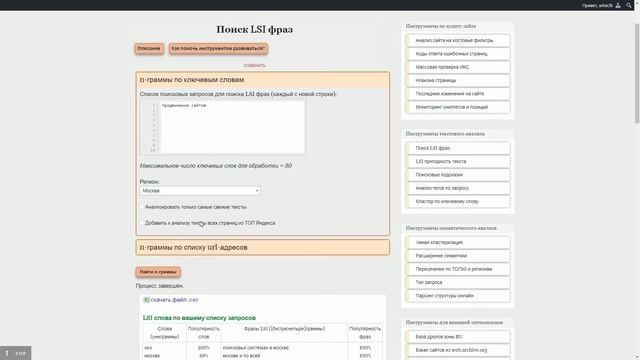The width and height of the screenshot is (640, 360).
Task: Click the page's vertical scrollbar thumb
Action: pyautogui.click(x=637, y=73)
